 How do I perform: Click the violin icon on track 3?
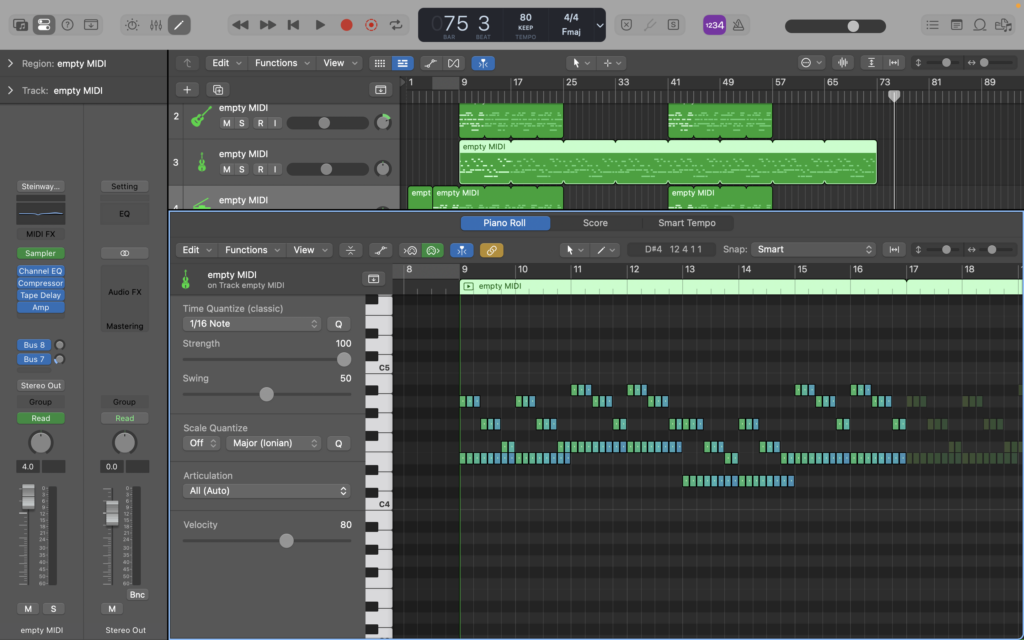coord(201,162)
